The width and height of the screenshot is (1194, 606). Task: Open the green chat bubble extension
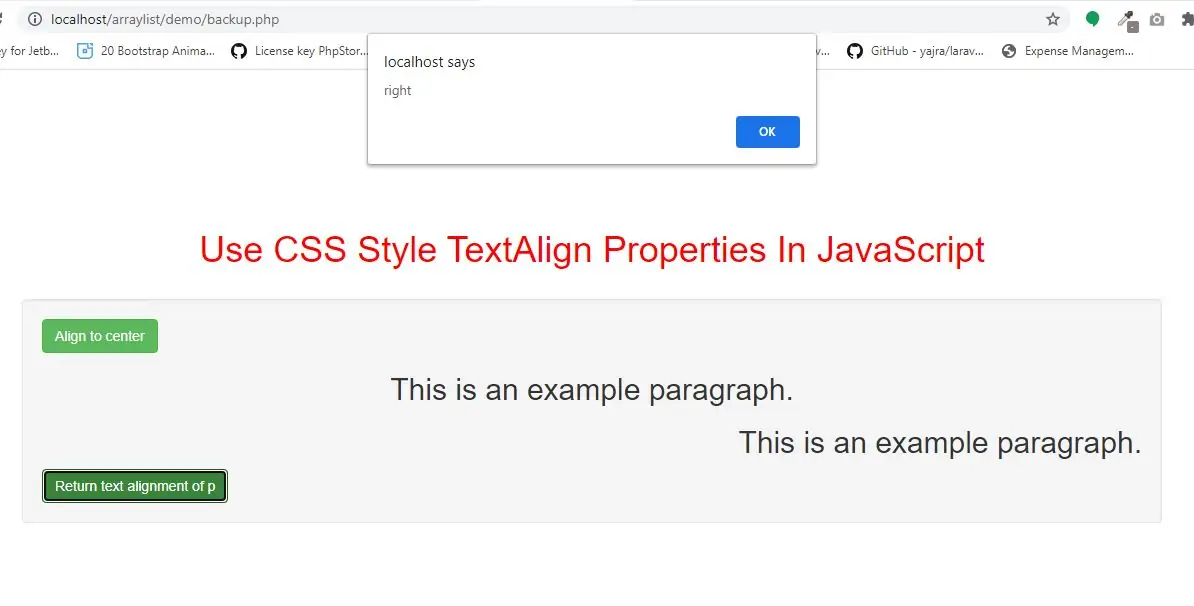[1093, 20]
